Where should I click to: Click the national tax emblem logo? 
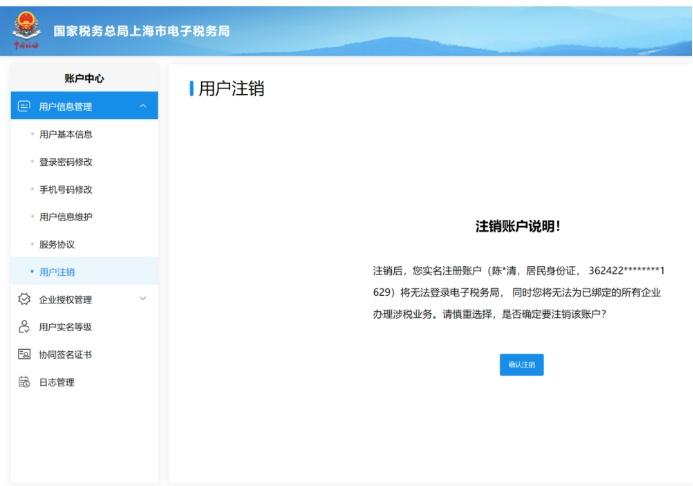coord(27,30)
